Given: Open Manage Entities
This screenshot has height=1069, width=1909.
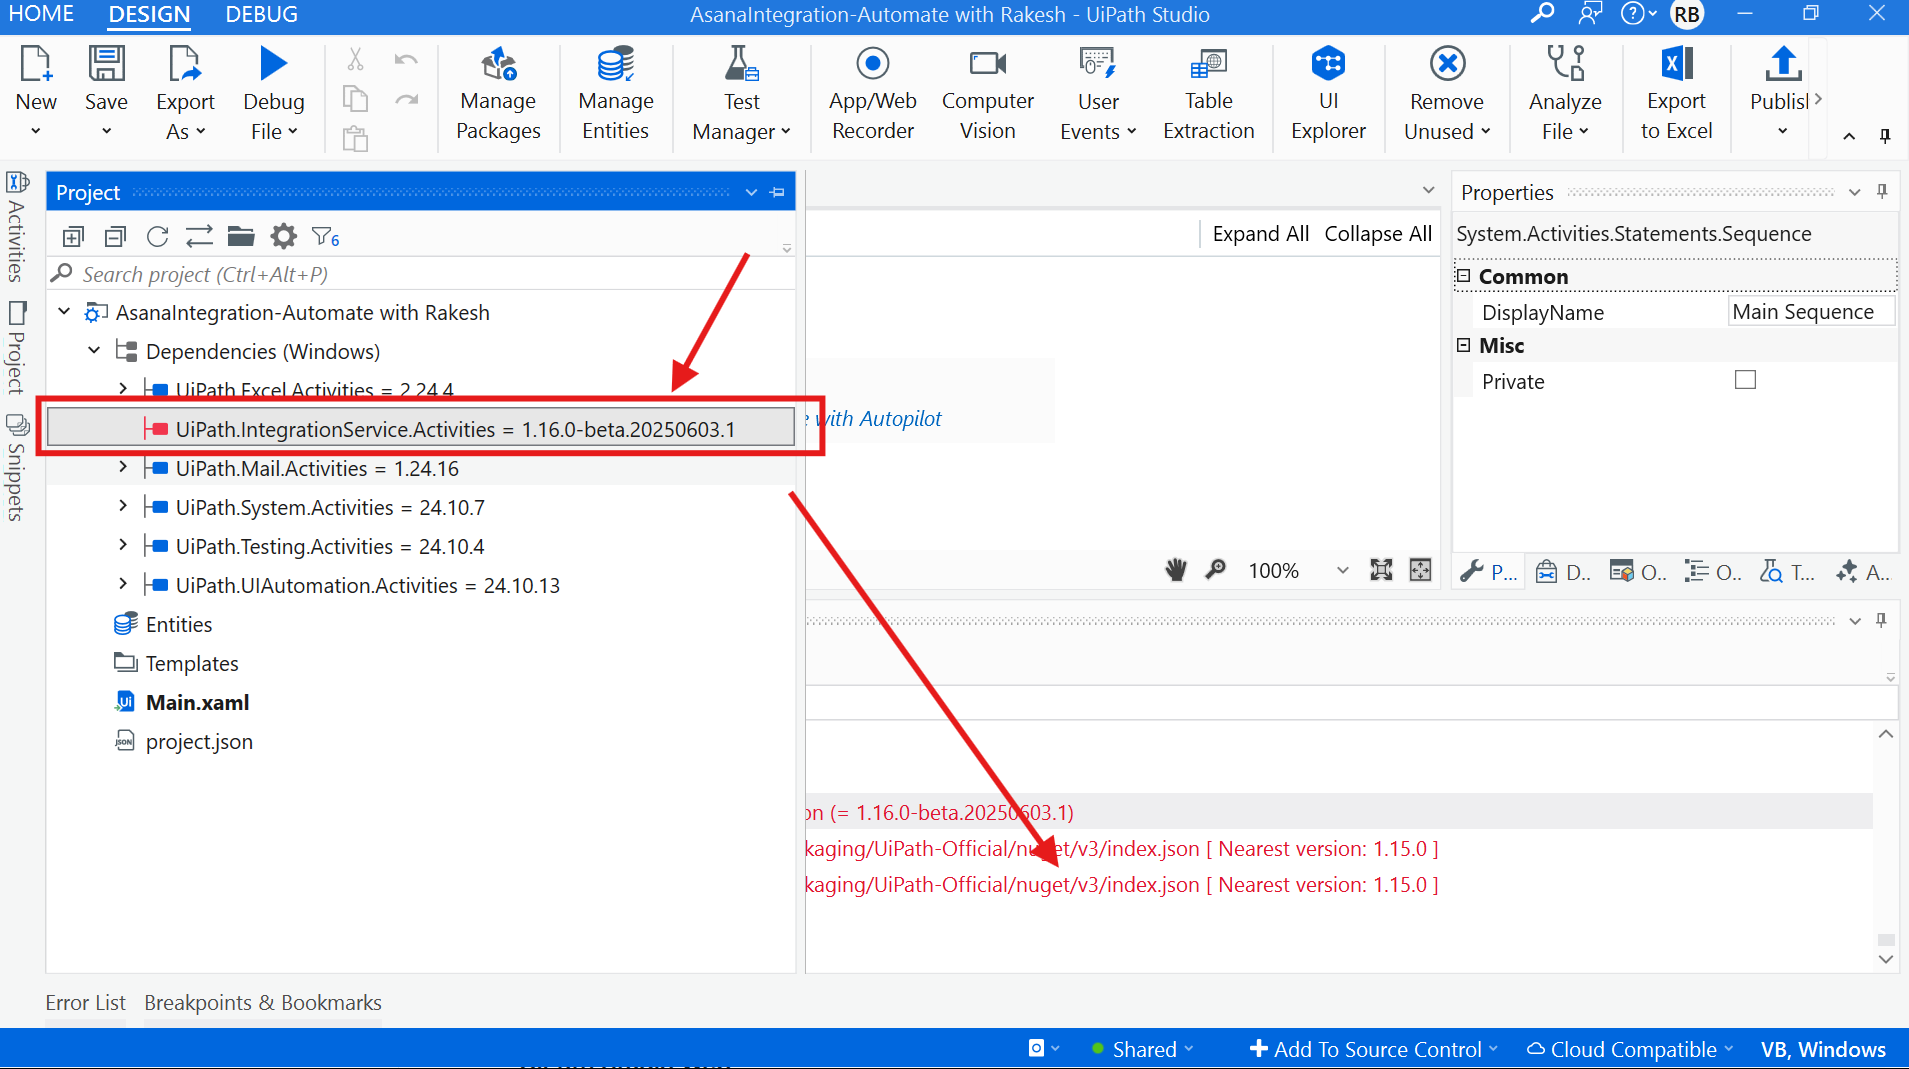Looking at the screenshot, I should (x=615, y=93).
